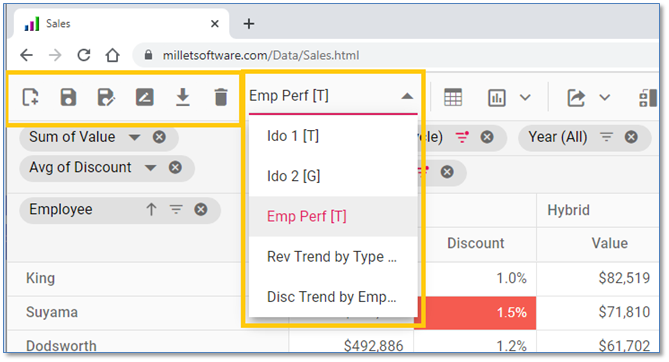
Task: Remove the second-row chip beside the menu
Action: coord(447,172)
